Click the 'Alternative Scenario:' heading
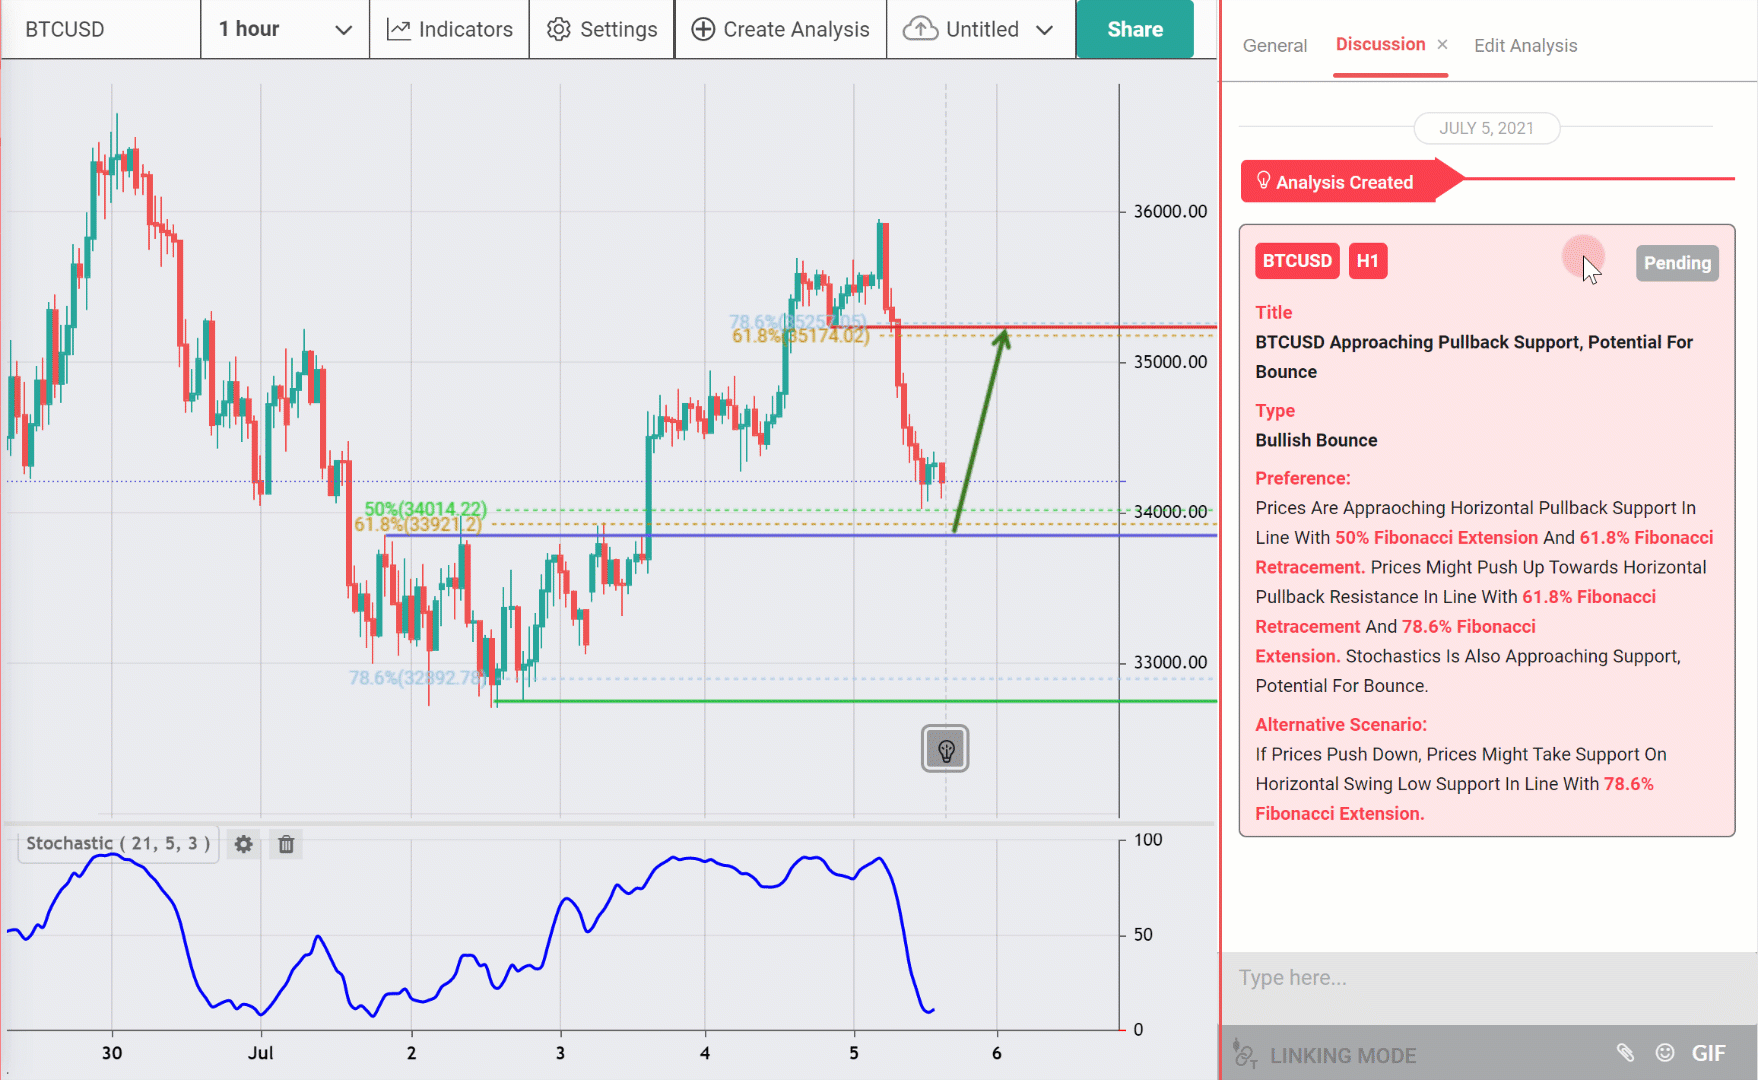 point(1341,725)
